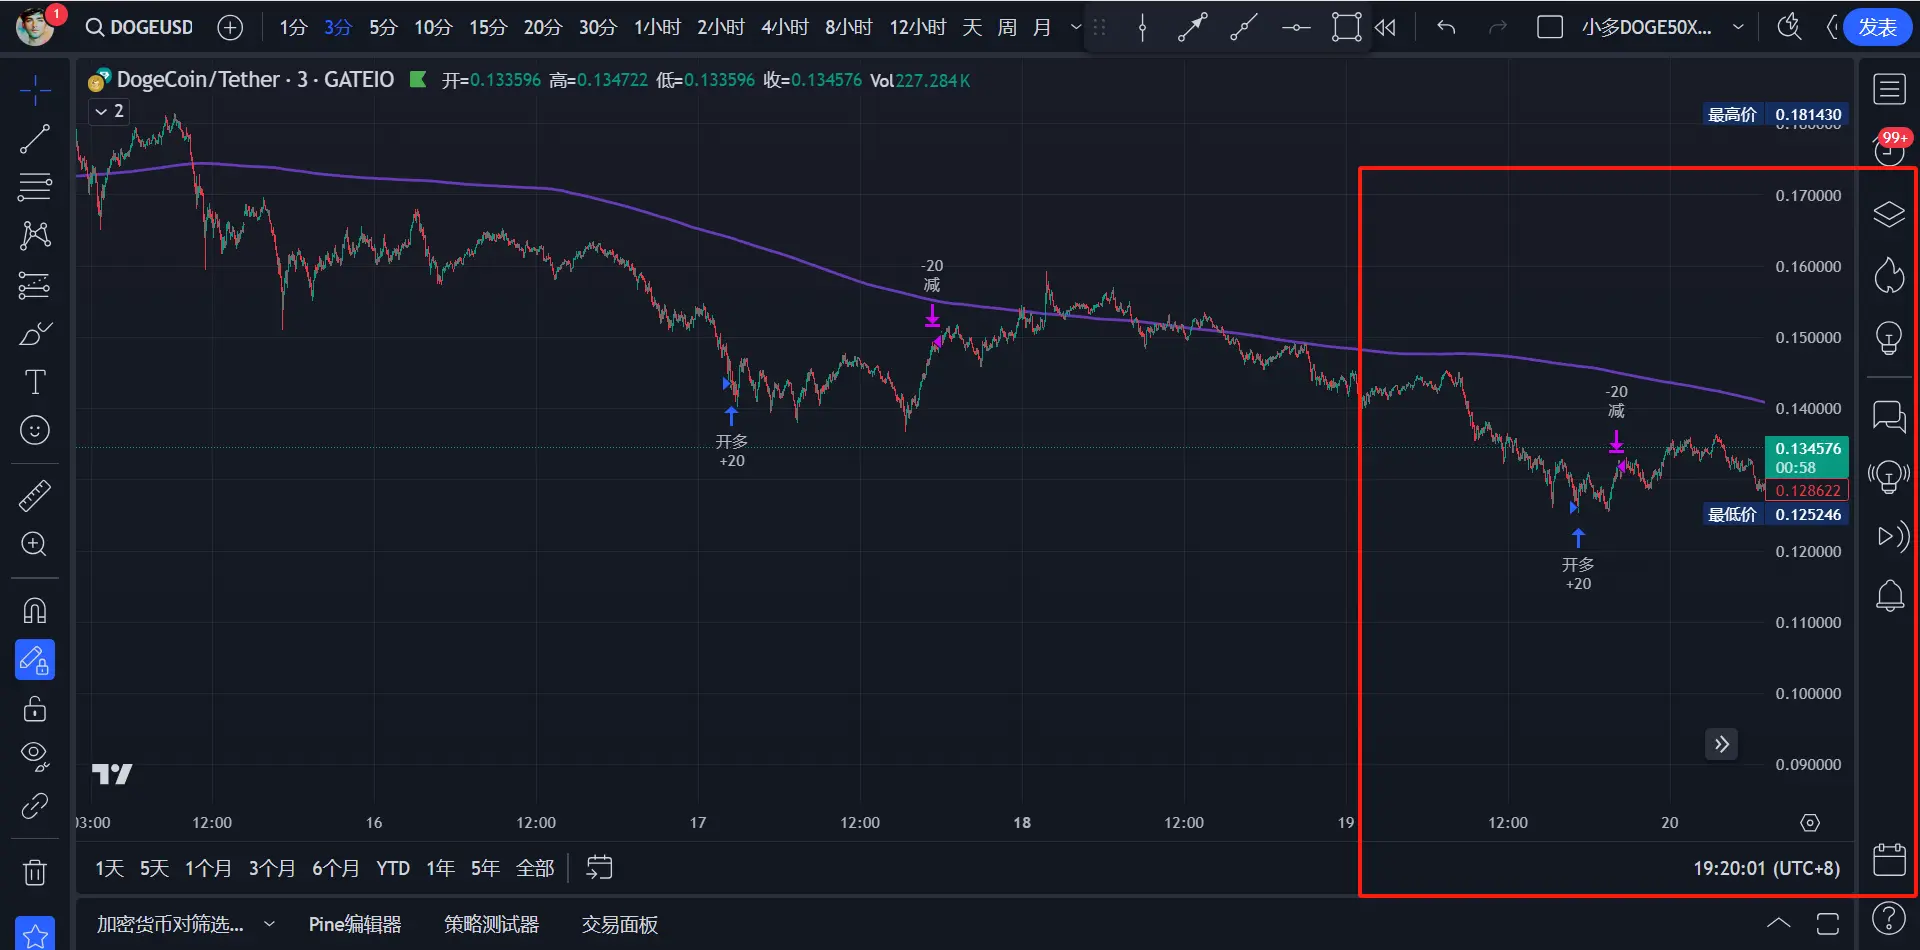This screenshot has height=950, width=1920.
Task: Activate the zoom in tool
Action: coord(35,544)
